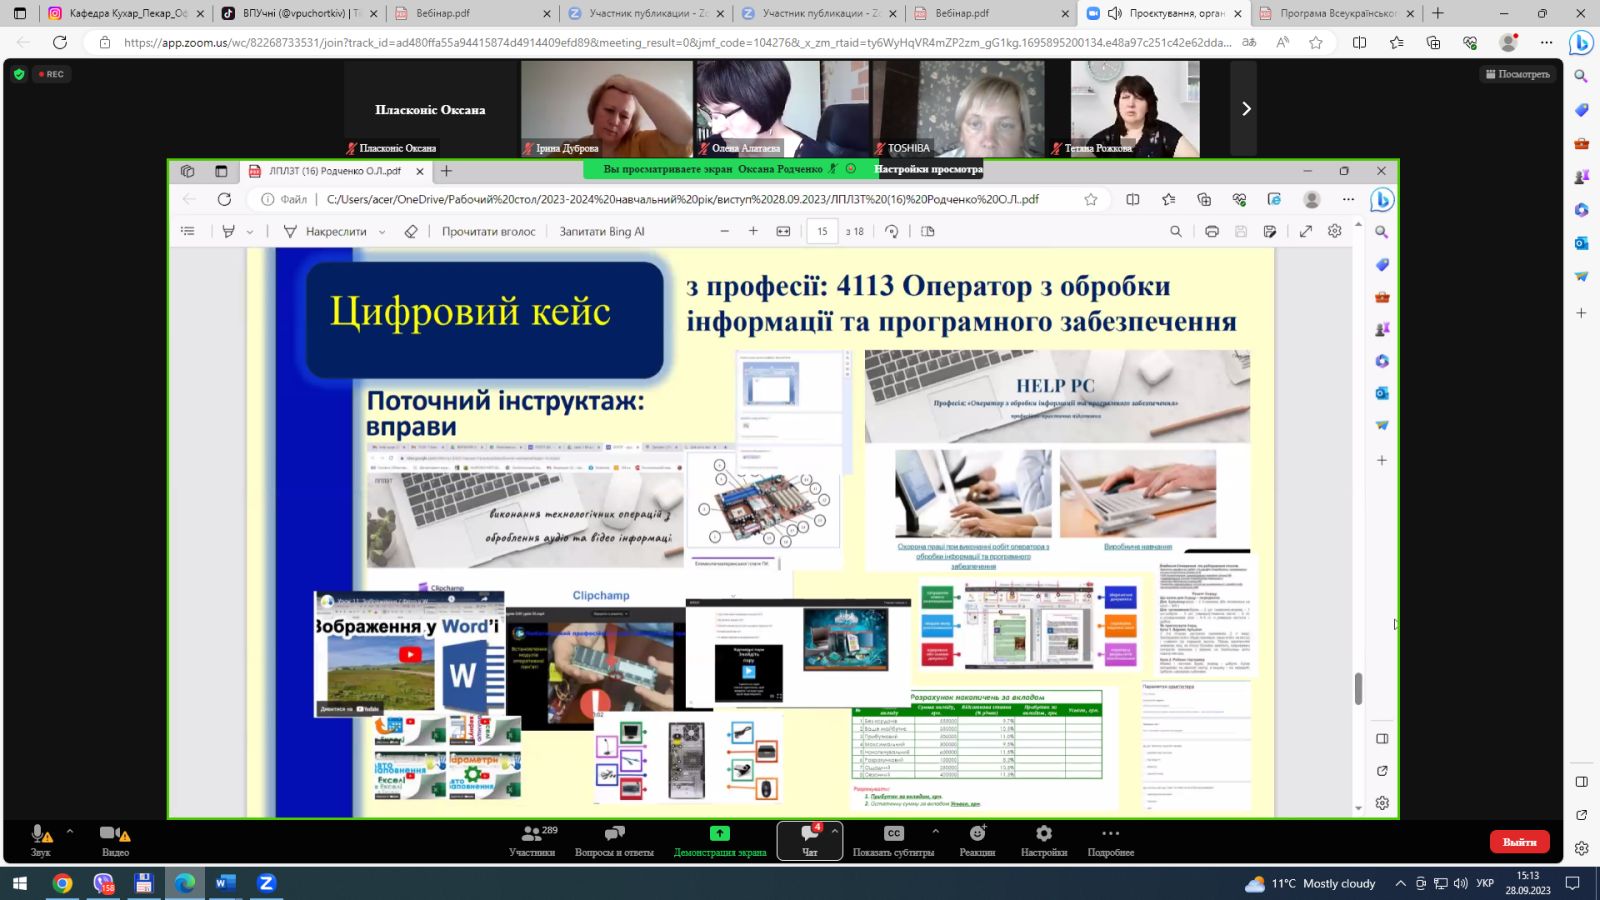Expand the chat options caret
The width and height of the screenshot is (1600, 900).
(835, 831)
